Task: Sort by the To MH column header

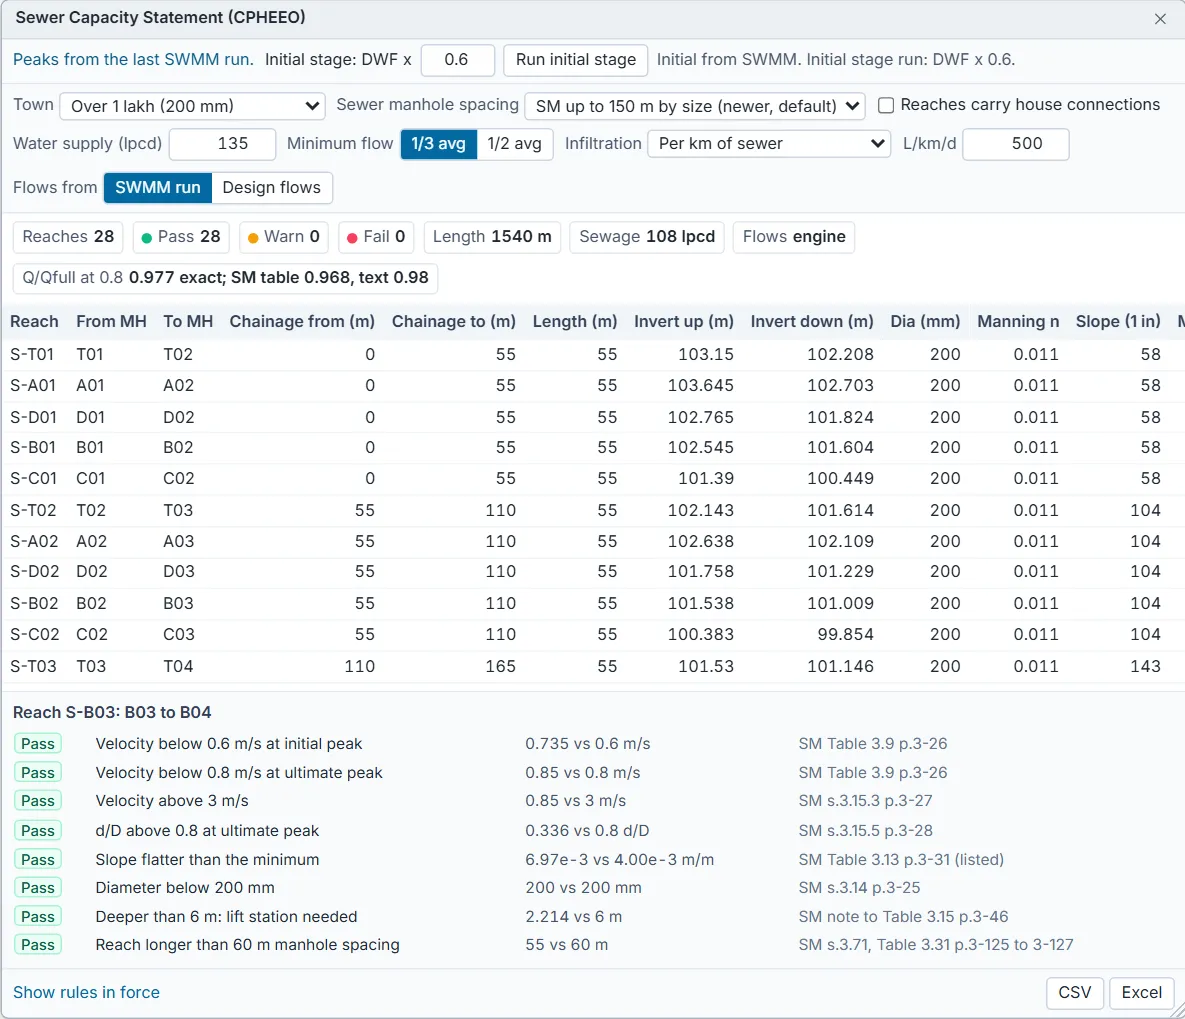Action: coord(188,321)
